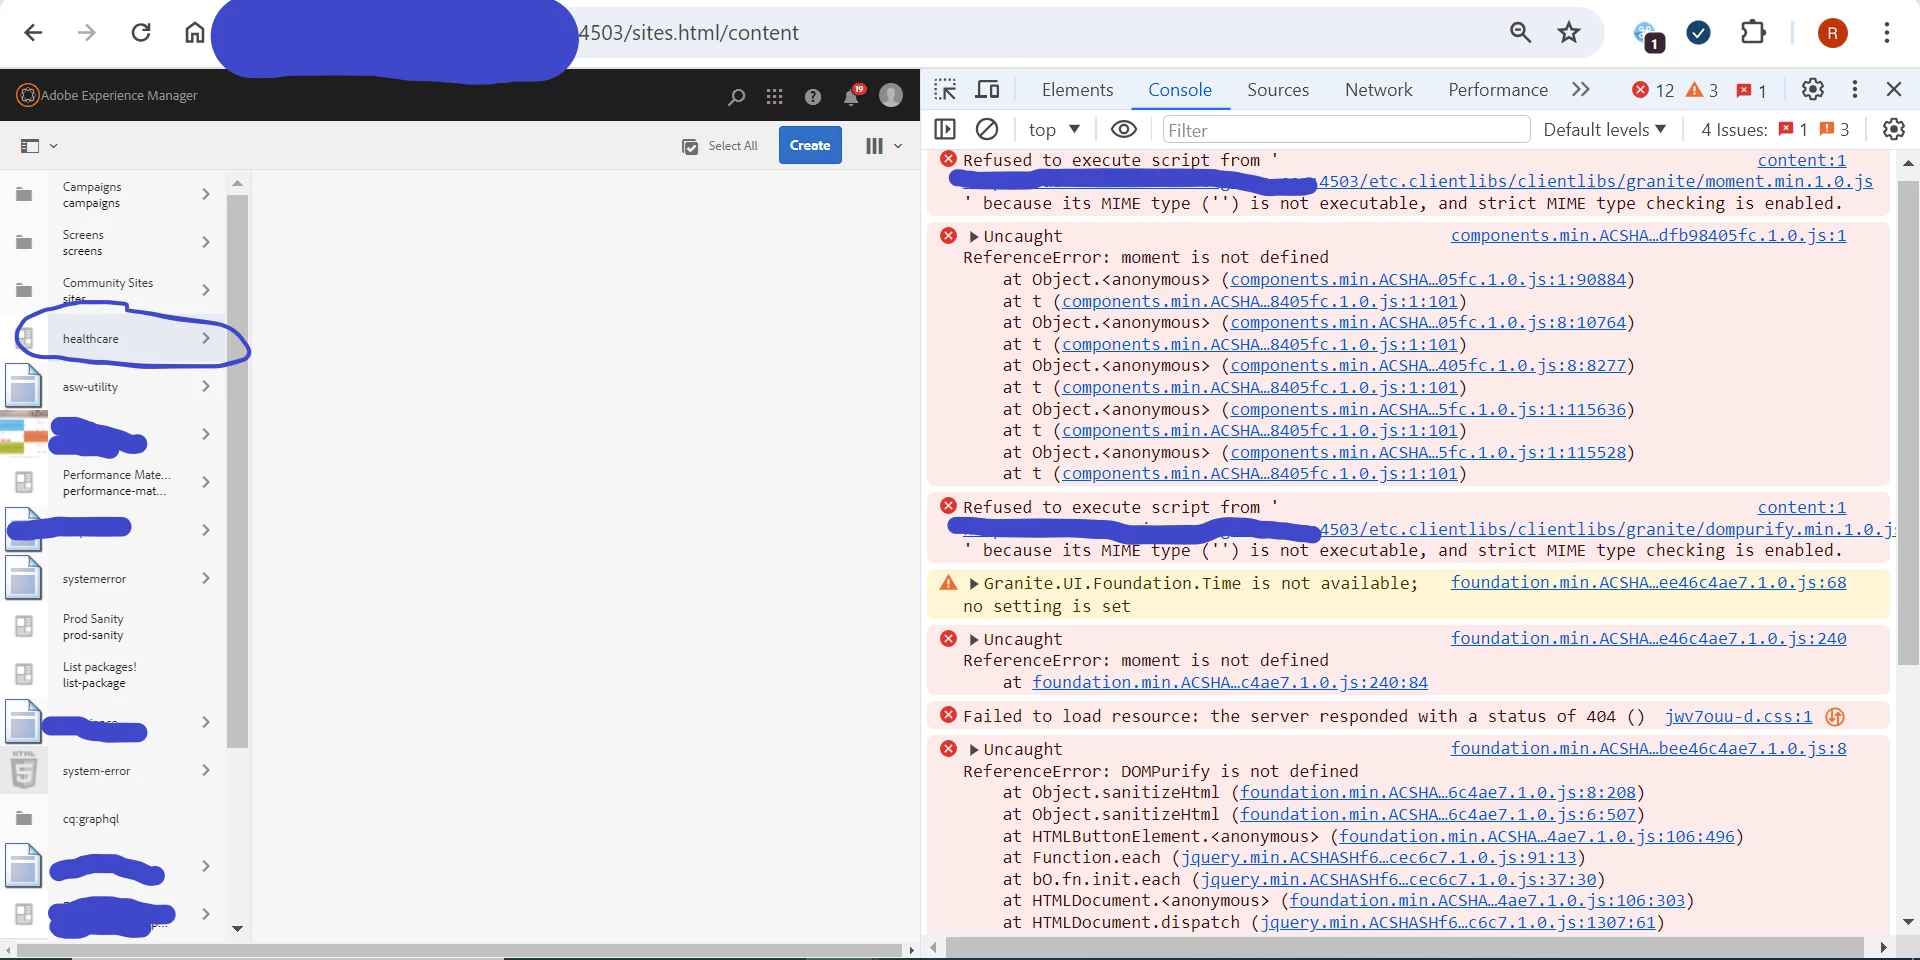Switch to the Elements tab
1920x960 pixels.
coord(1077,90)
